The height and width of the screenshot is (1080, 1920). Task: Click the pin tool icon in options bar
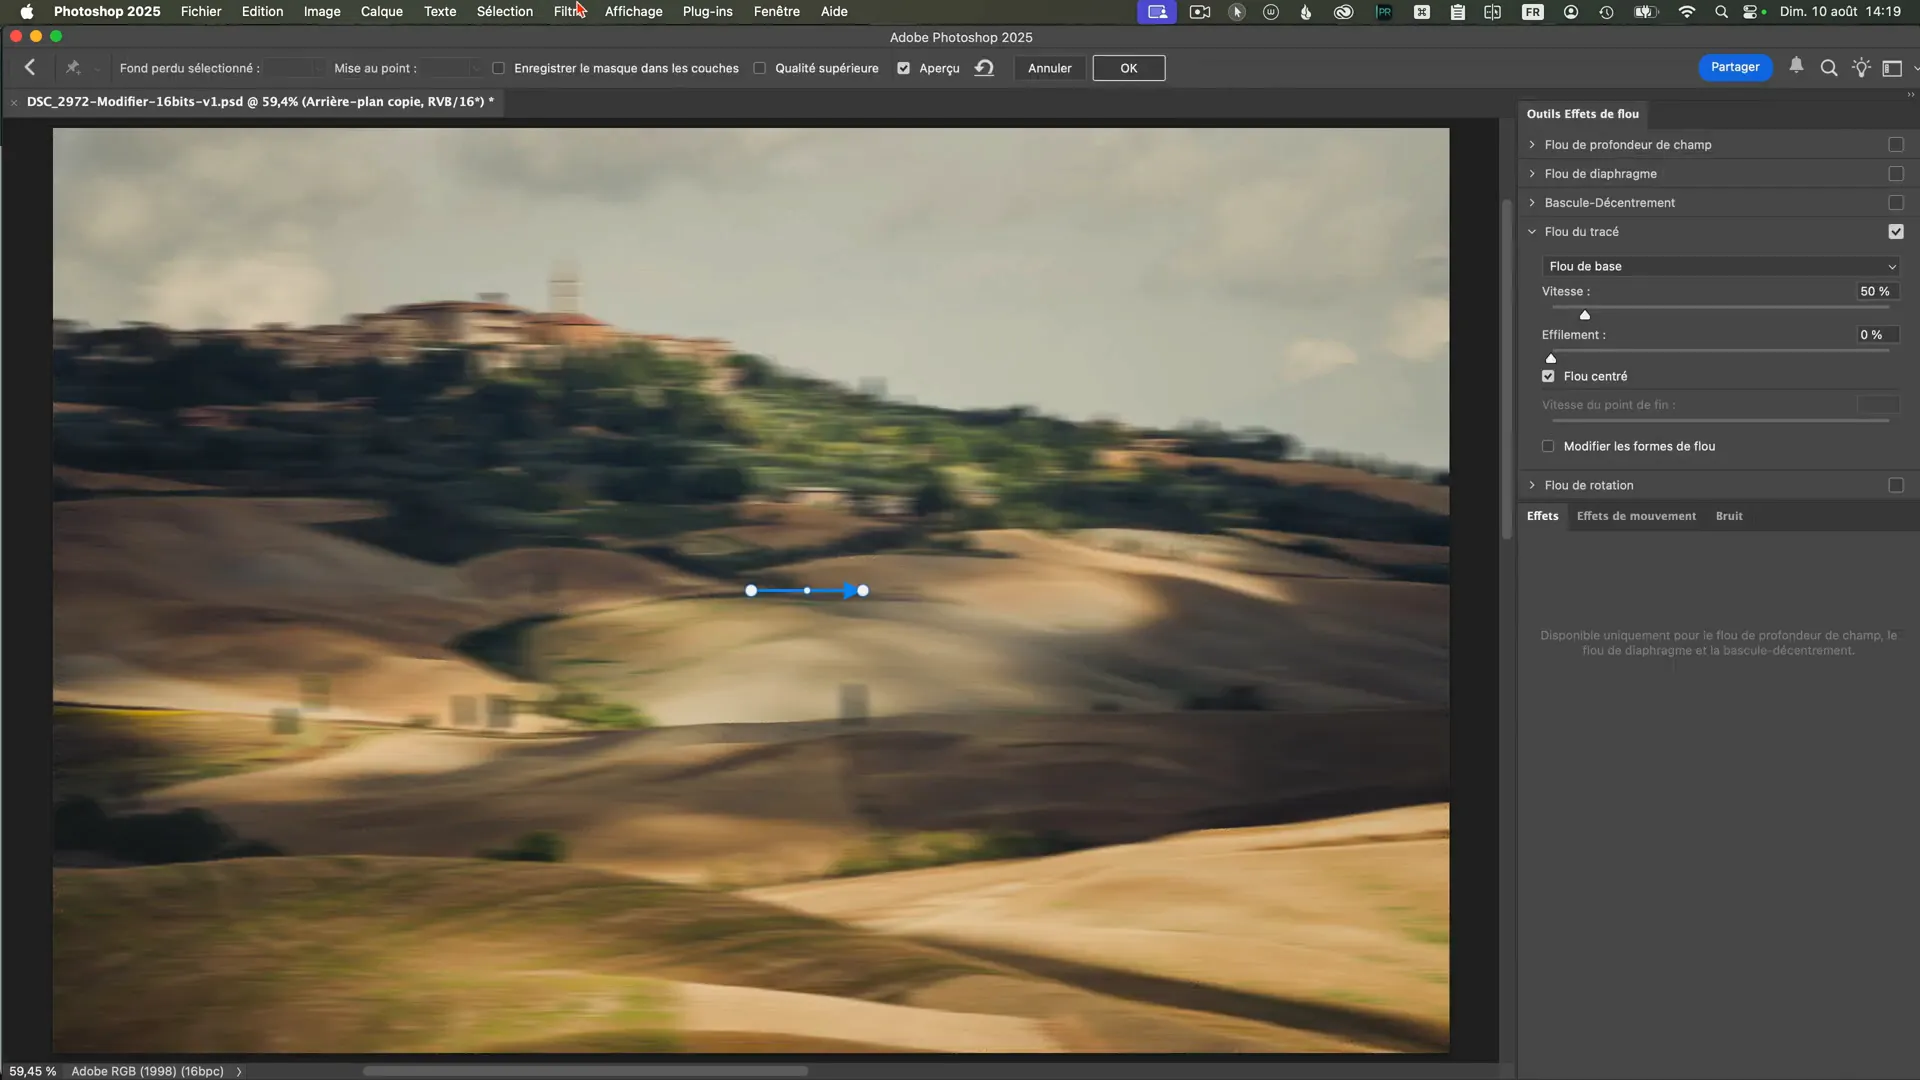click(x=73, y=67)
